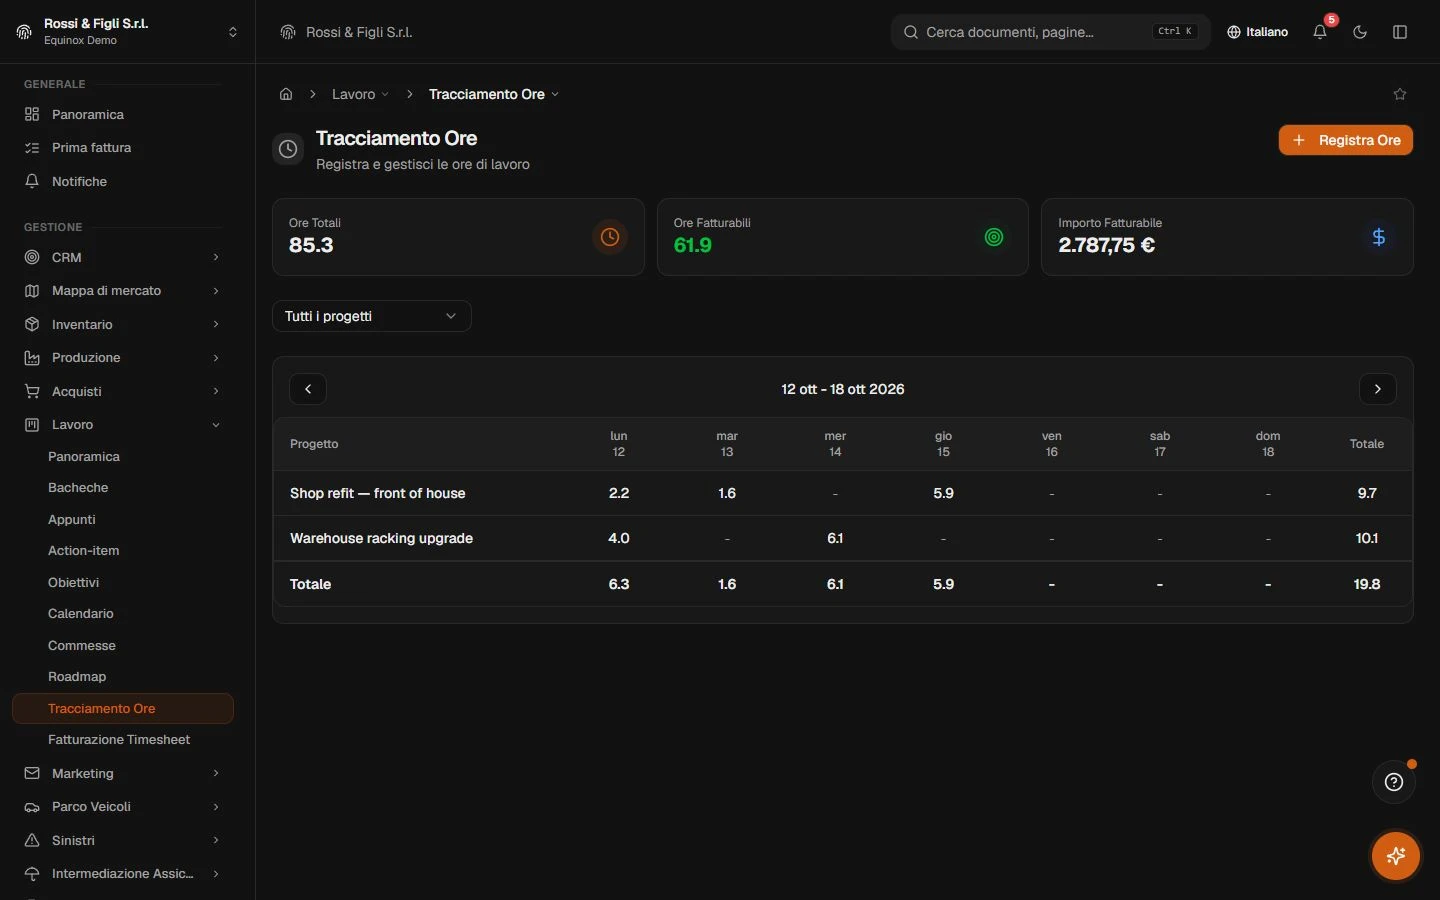The image size is (1440, 900).
Task: Focus the Cerca documenti search field
Action: [1050, 32]
